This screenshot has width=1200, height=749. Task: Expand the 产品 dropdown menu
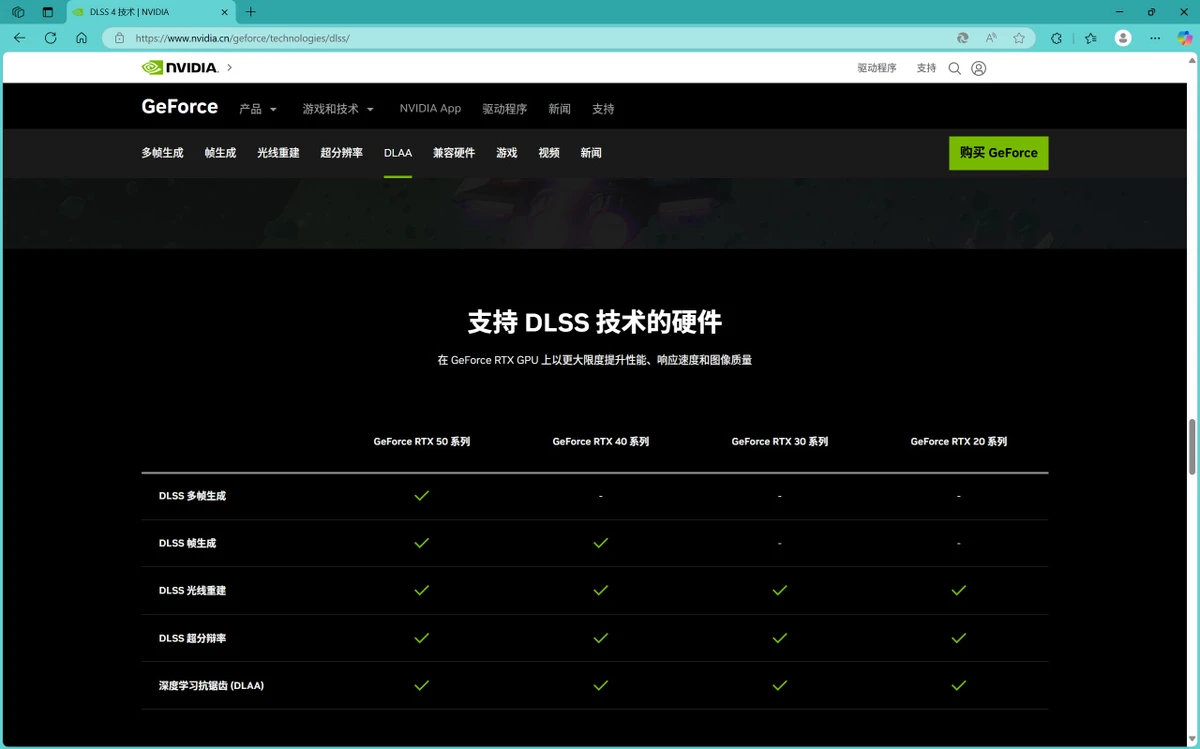point(258,109)
